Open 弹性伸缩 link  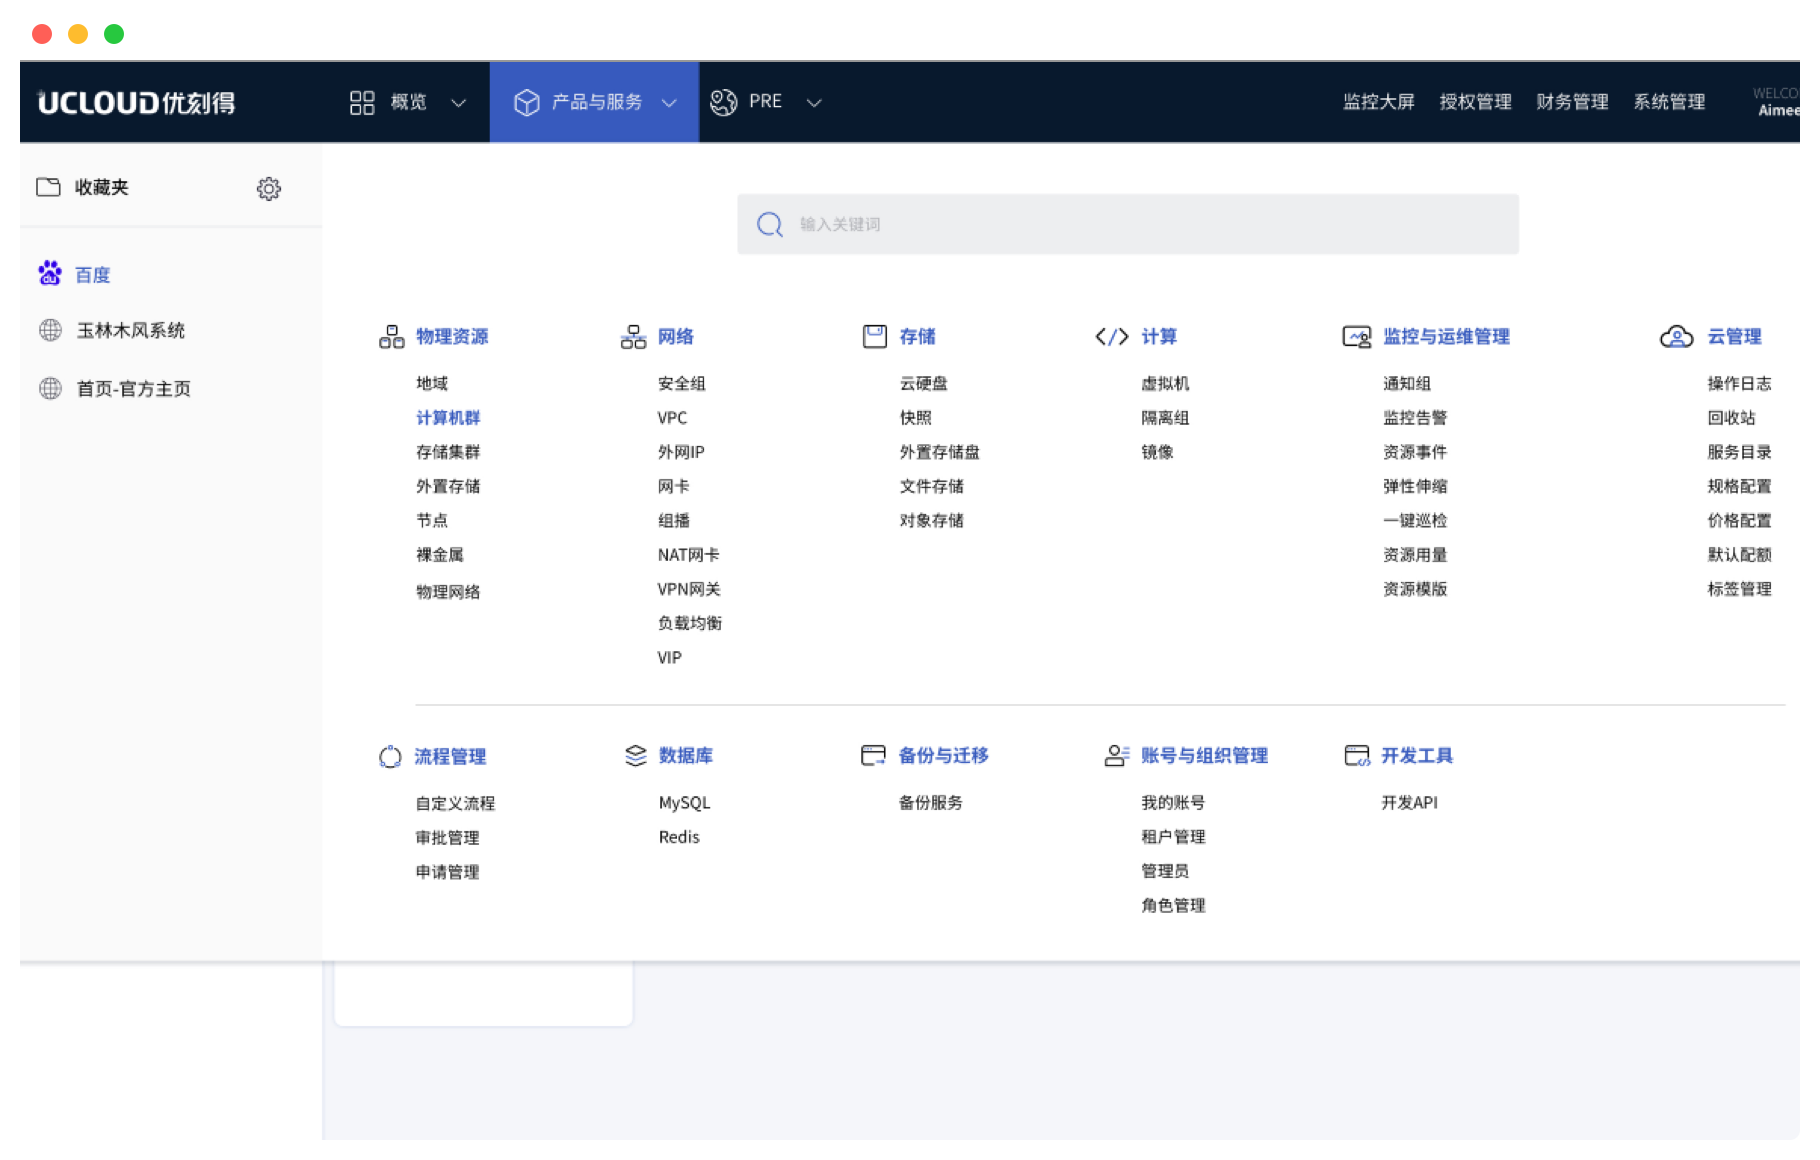pyautogui.click(x=1415, y=486)
